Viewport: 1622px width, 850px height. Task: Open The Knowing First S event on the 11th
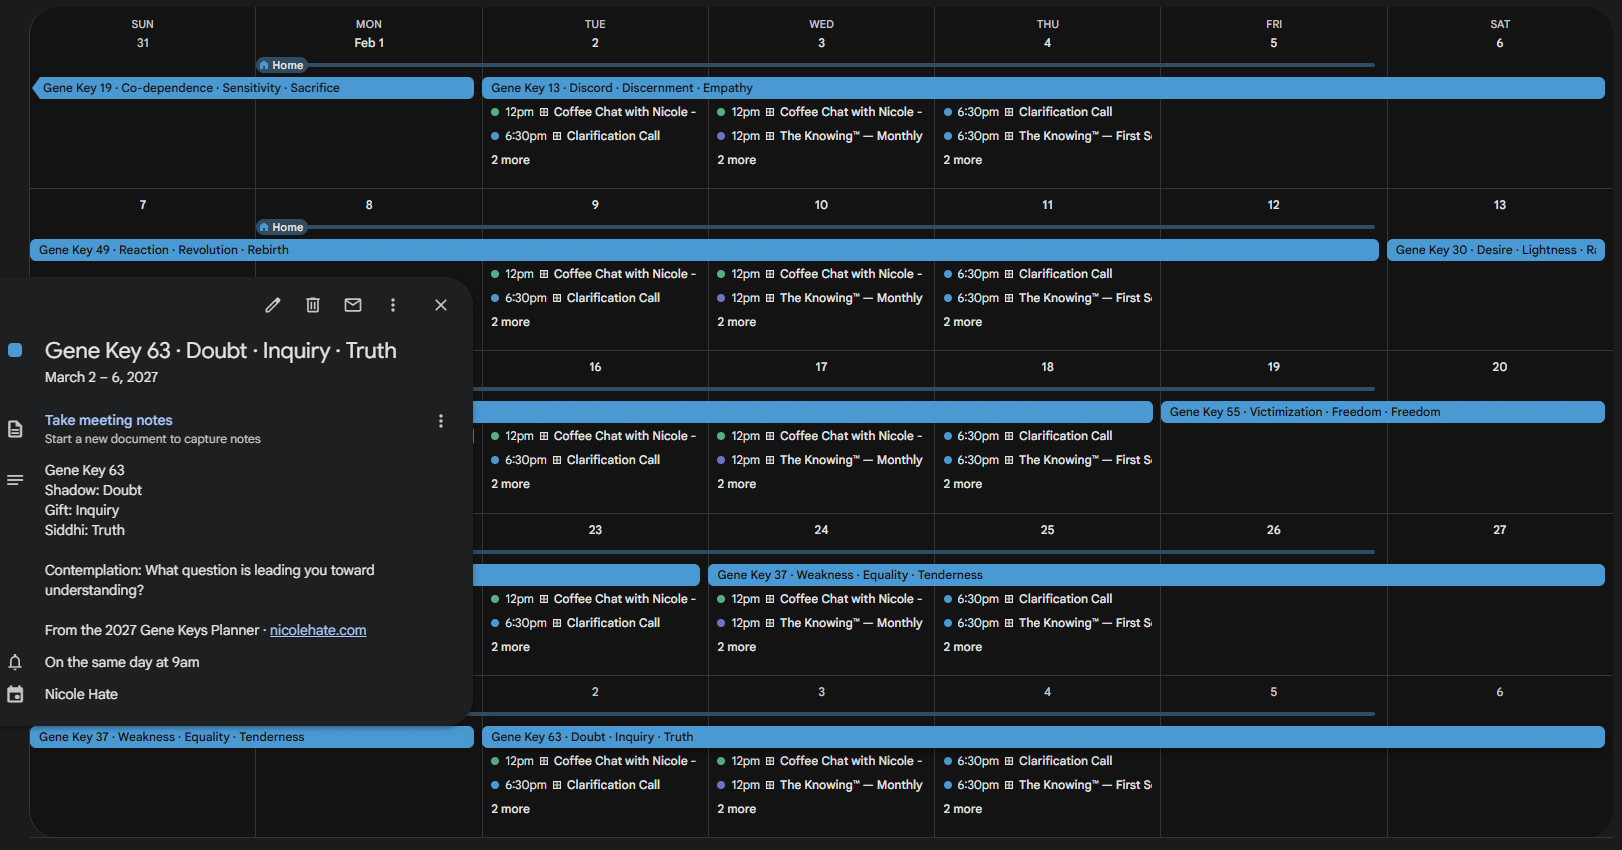1046,298
